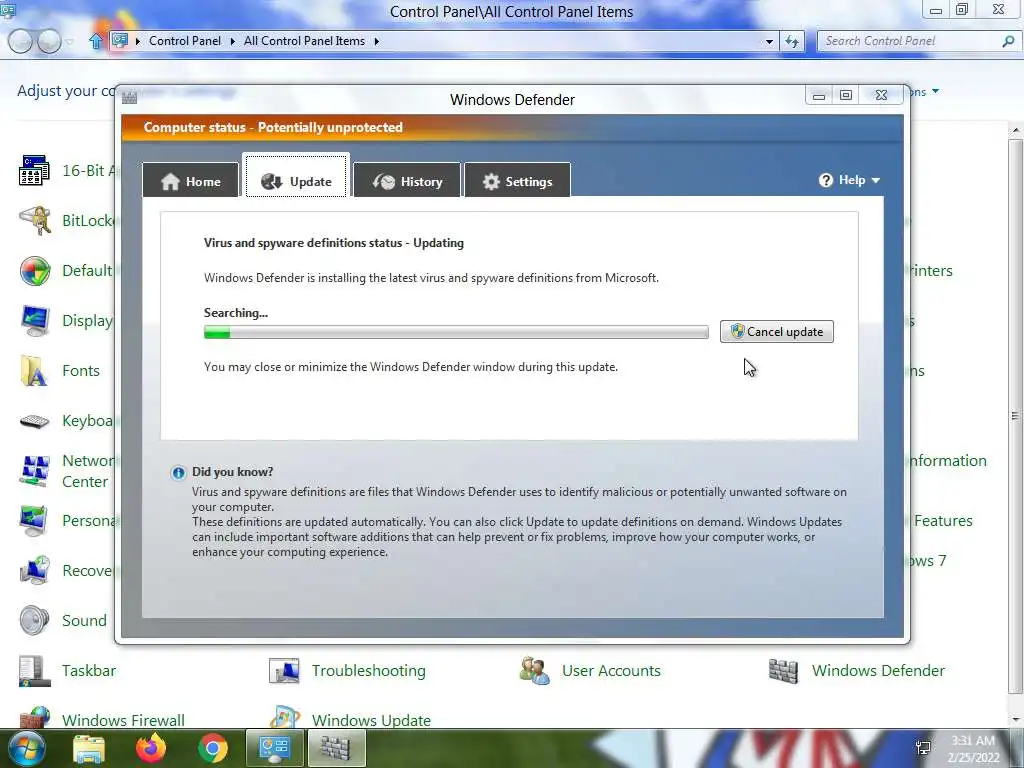This screenshot has height=768, width=1024.
Task: Click the search magnifier icon in Control Panel
Action: pyautogui.click(x=1008, y=41)
